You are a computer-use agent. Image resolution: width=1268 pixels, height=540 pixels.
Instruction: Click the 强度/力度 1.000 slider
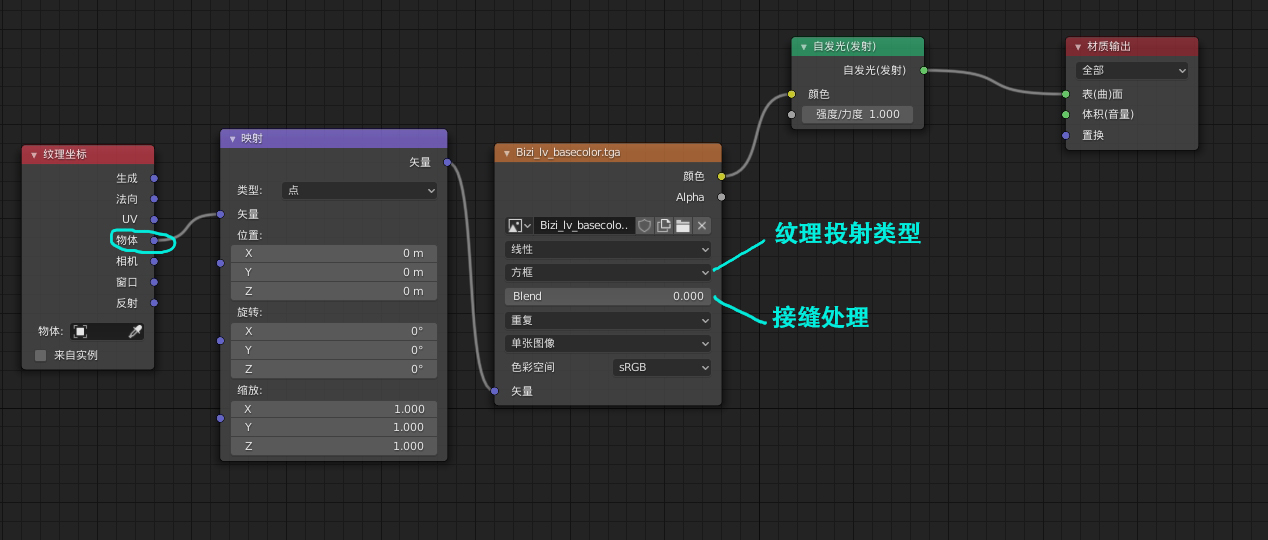click(858, 114)
